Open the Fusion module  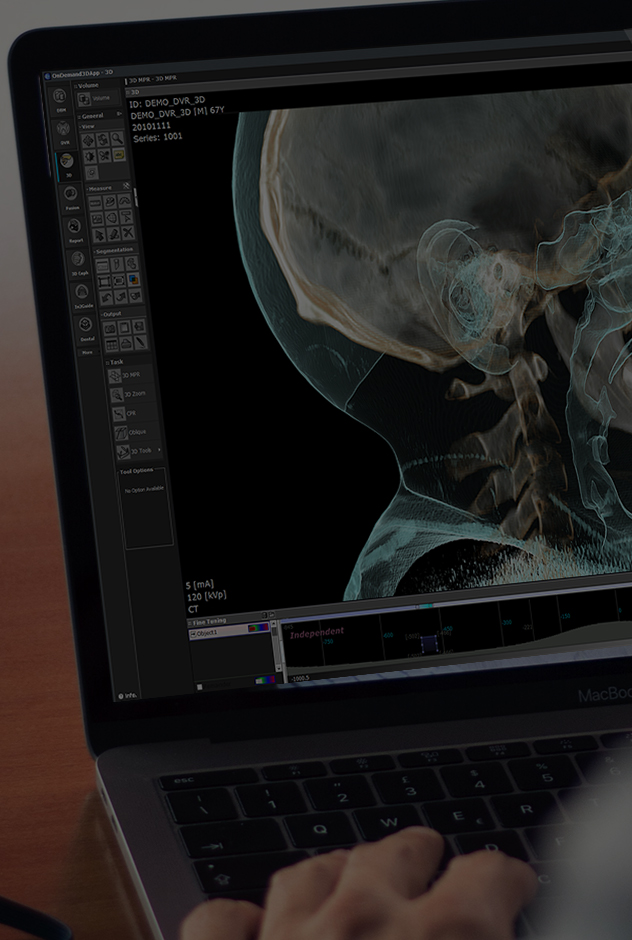[71, 198]
